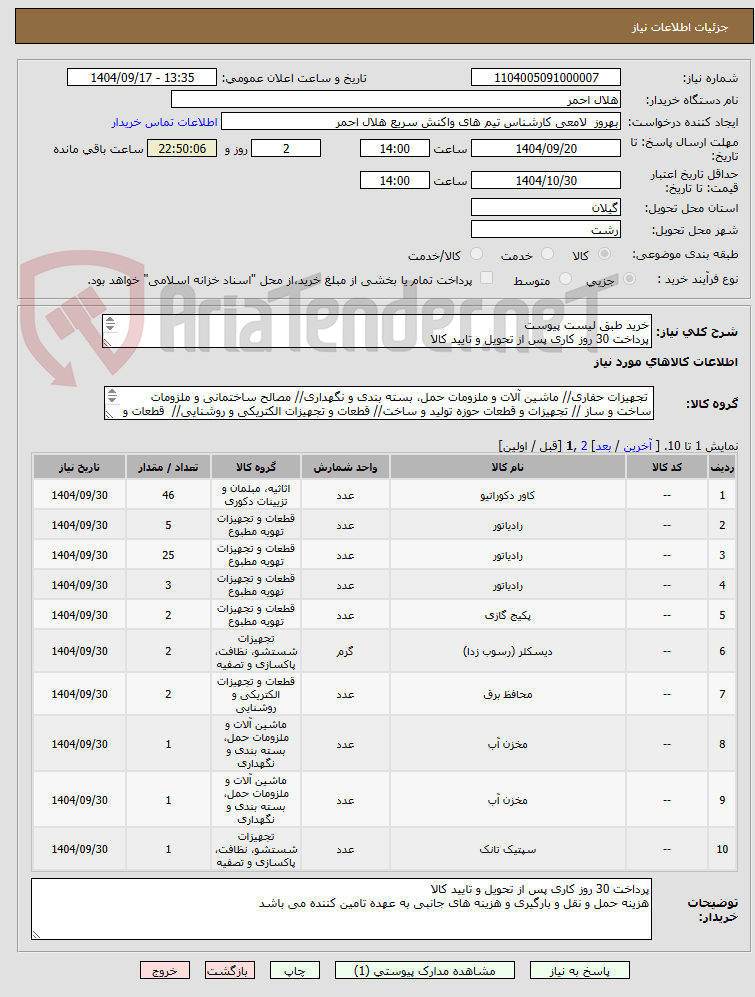Image resolution: width=755 pixels, height=997 pixels.
Task: Click the چاپ print button
Action: coord(294,970)
